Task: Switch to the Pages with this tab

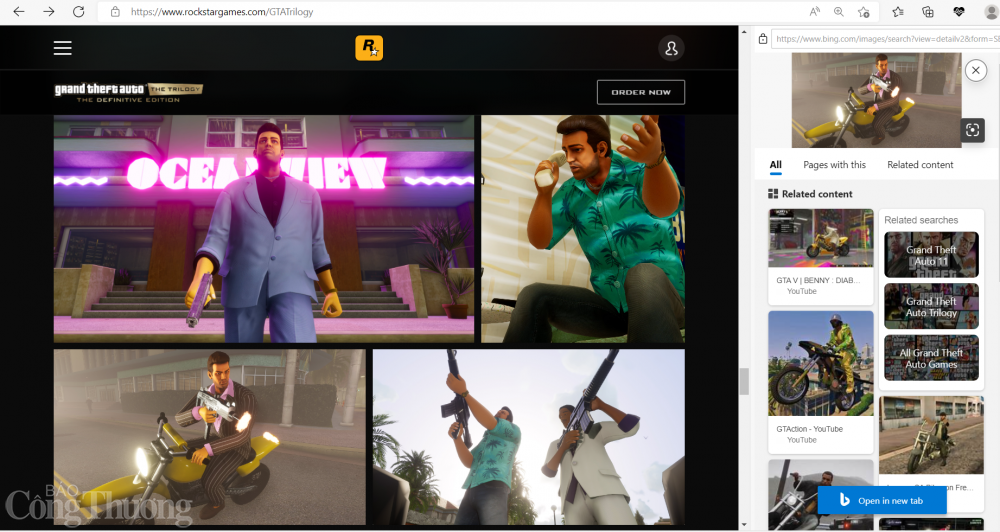Action: [x=834, y=165]
